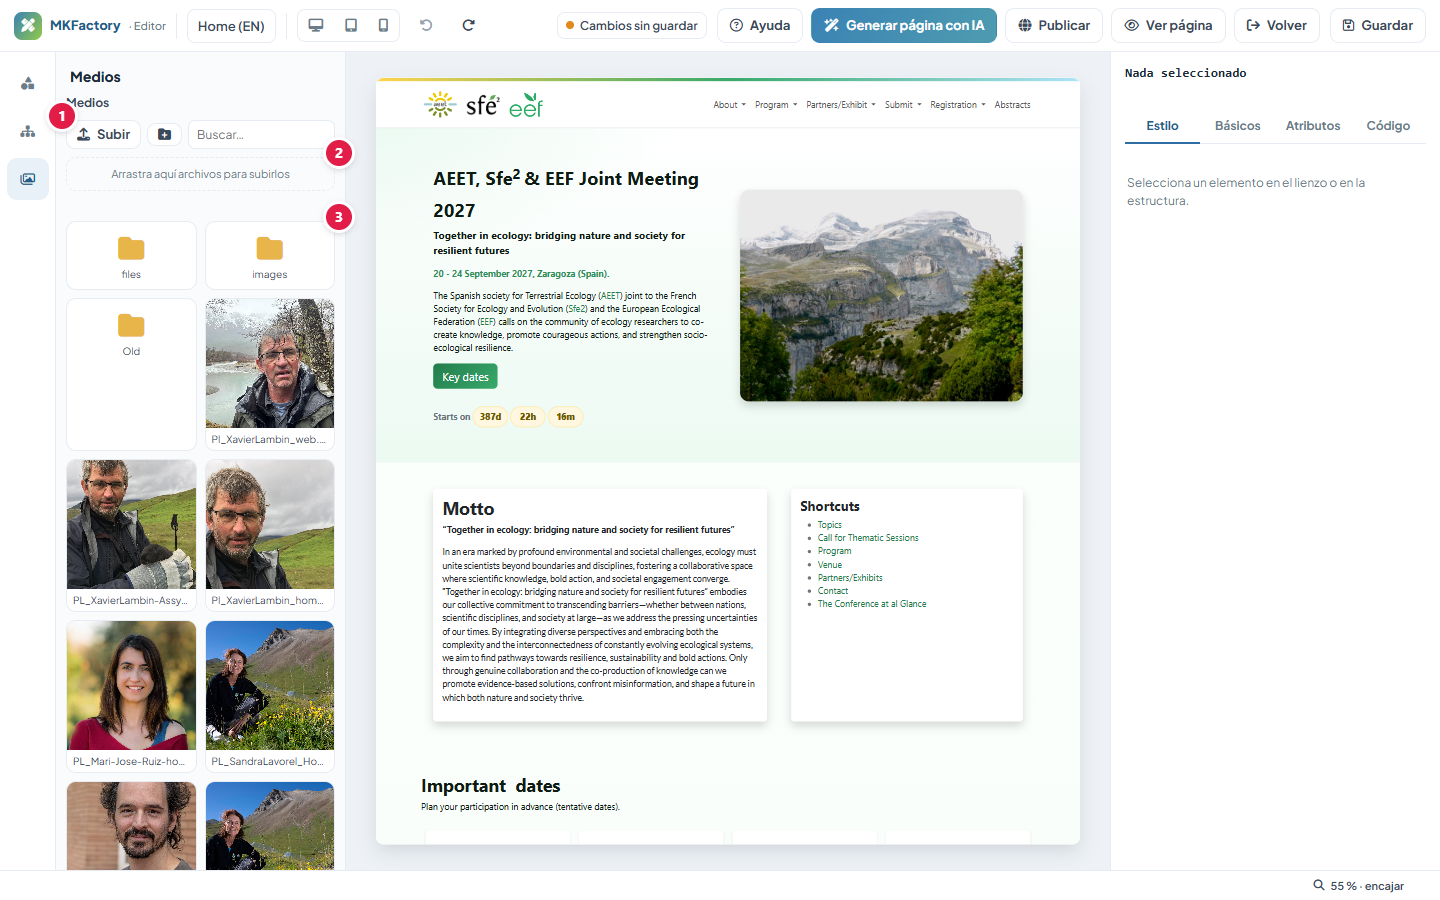The height and width of the screenshot is (900, 1440).
Task: Expand Partners/Exhibit menu in preview
Action: tap(841, 105)
